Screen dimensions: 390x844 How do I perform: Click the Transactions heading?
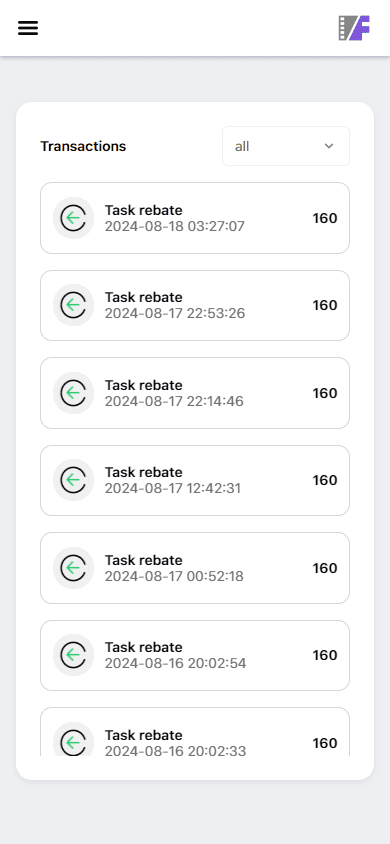[83, 146]
